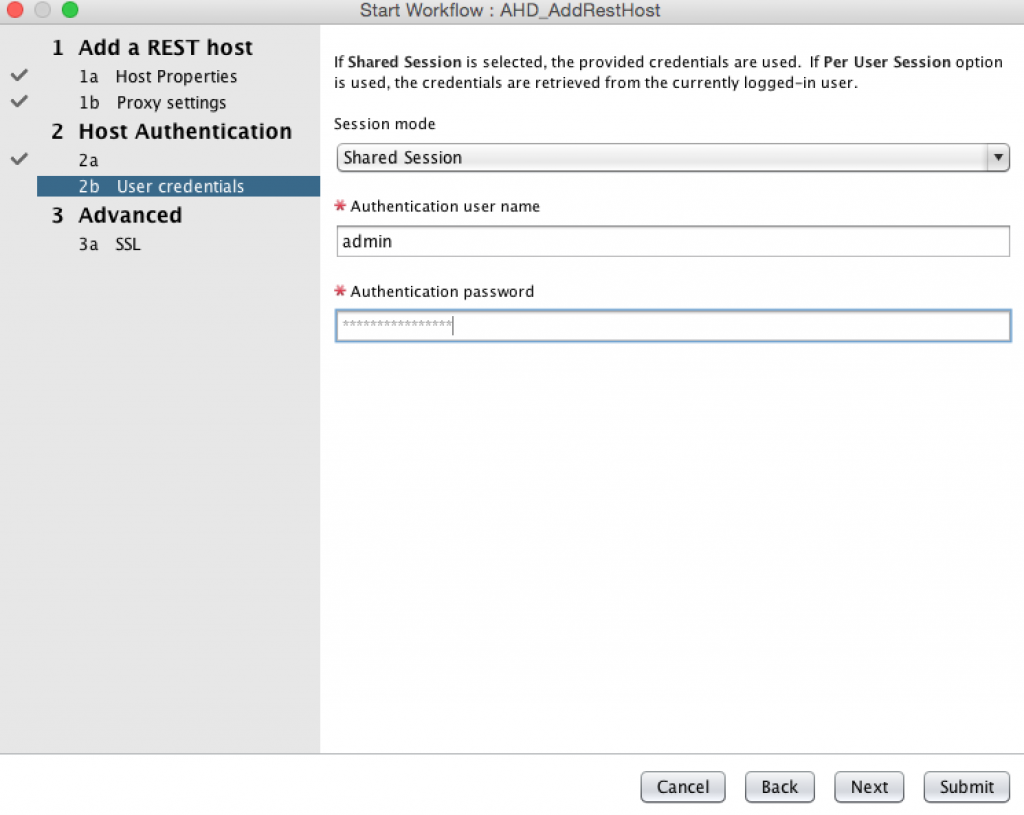Select the Add a REST host section heading
This screenshot has height=815, width=1024.
tap(165, 48)
